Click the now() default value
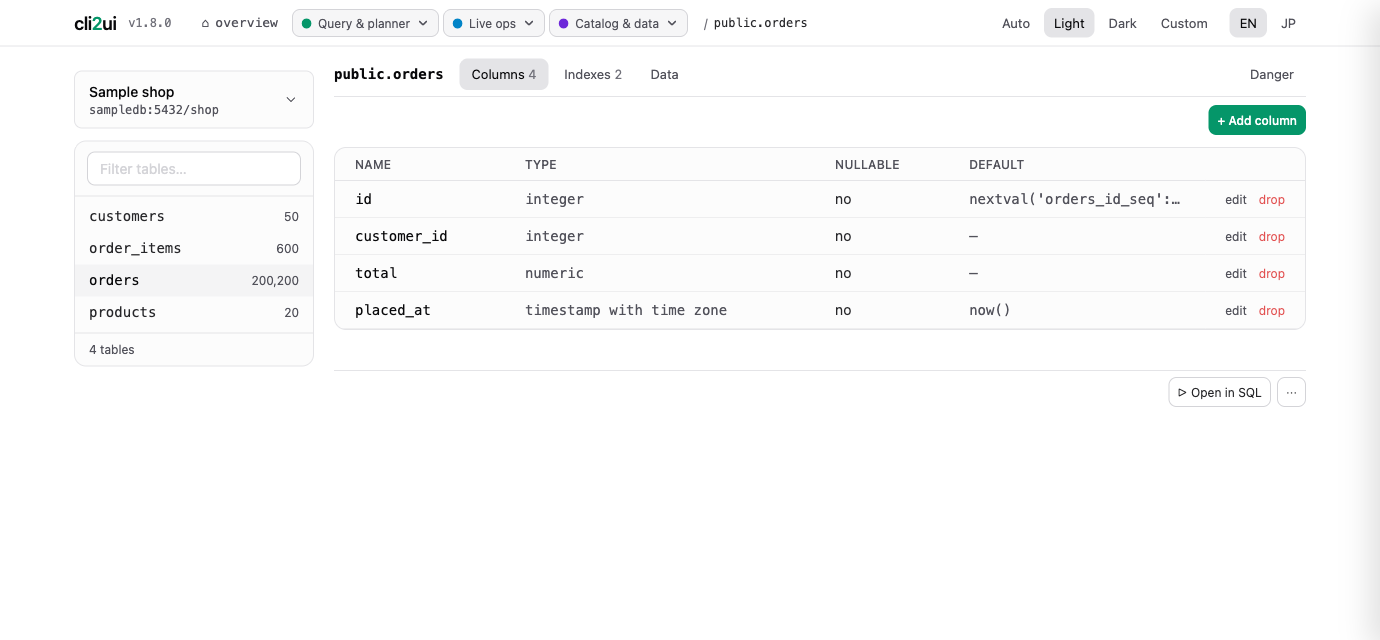 pyautogui.click(x=990, y=310)
